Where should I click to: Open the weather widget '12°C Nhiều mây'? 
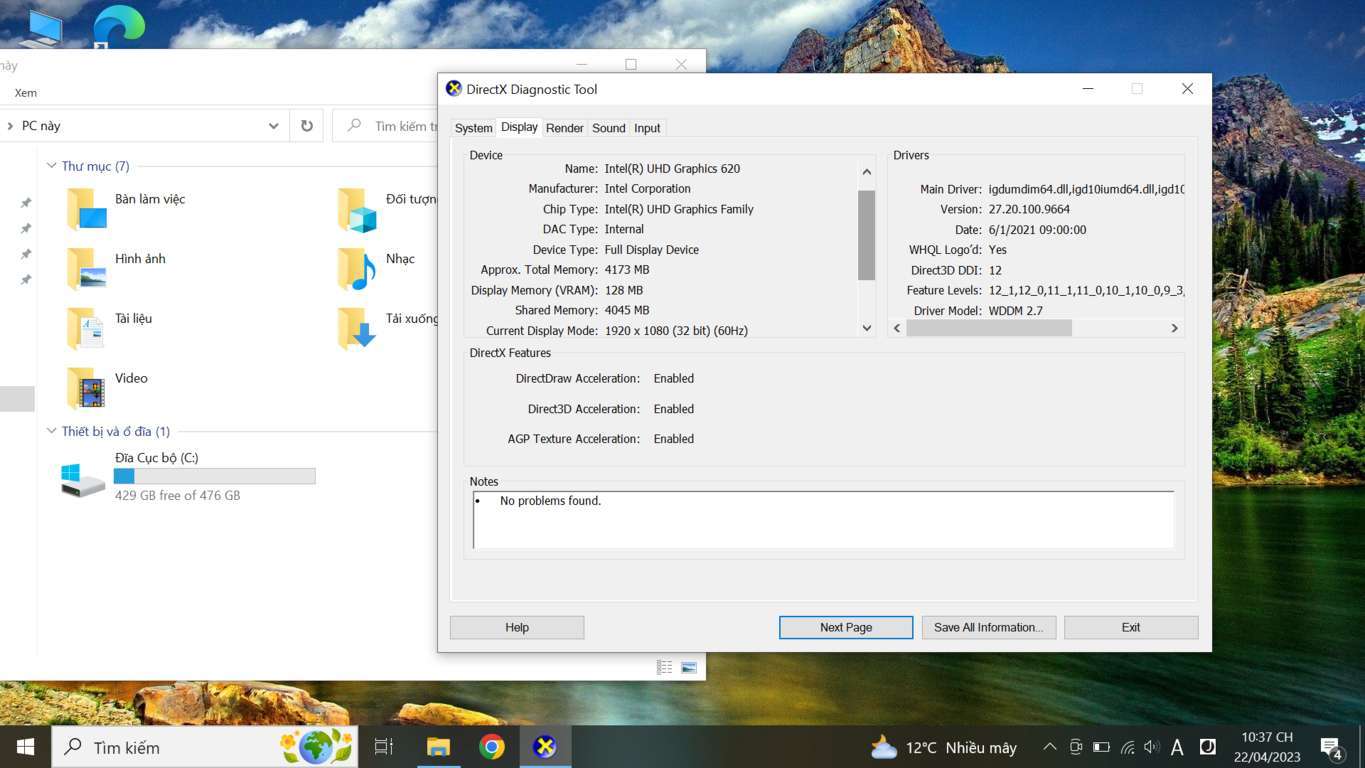point(944,747)
